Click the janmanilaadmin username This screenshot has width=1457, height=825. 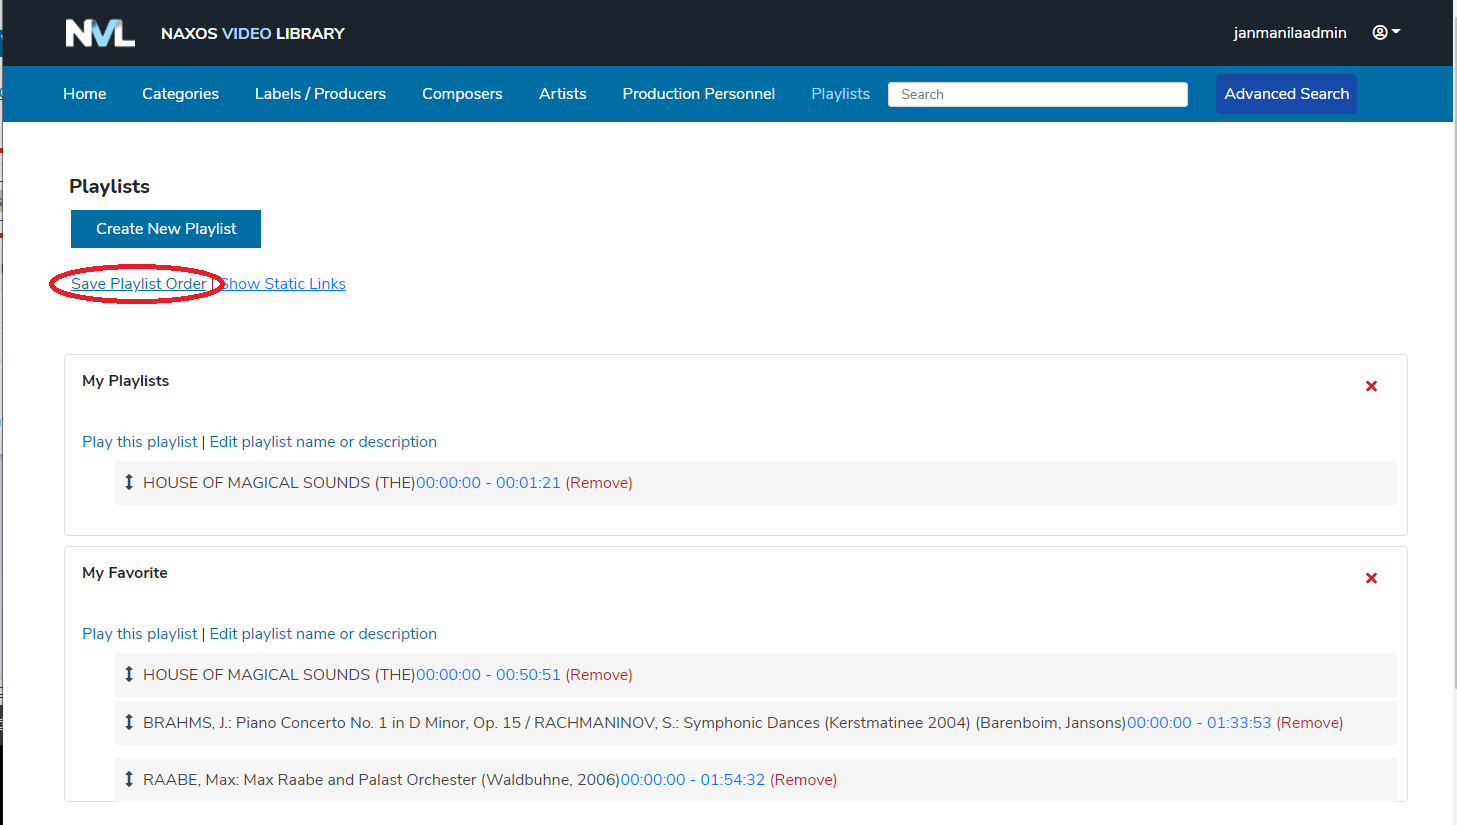coord(1290,33)
